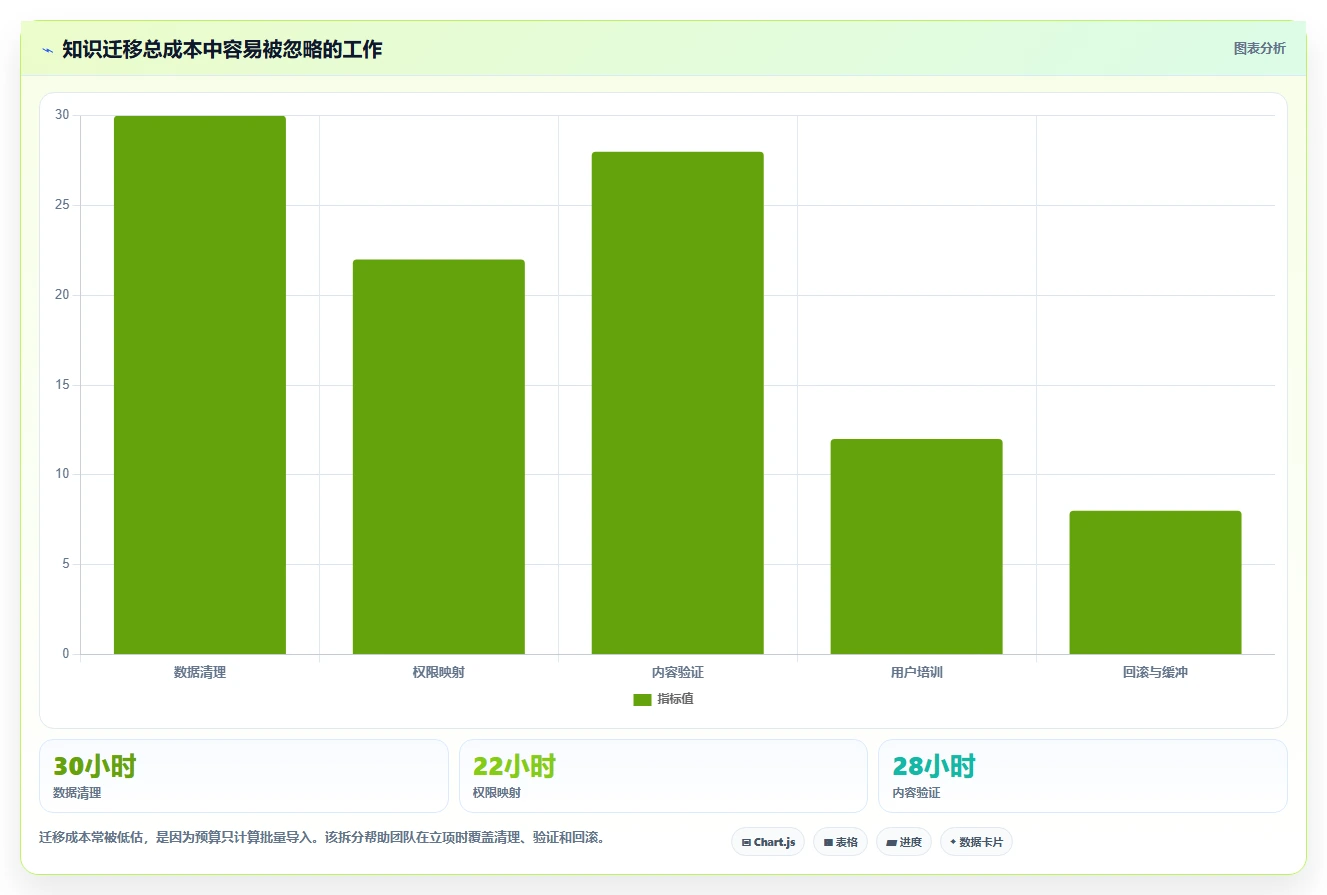Click the 回滚与缓冲 axis label
Viewport: 1327px width, 895px height.
1155,673
